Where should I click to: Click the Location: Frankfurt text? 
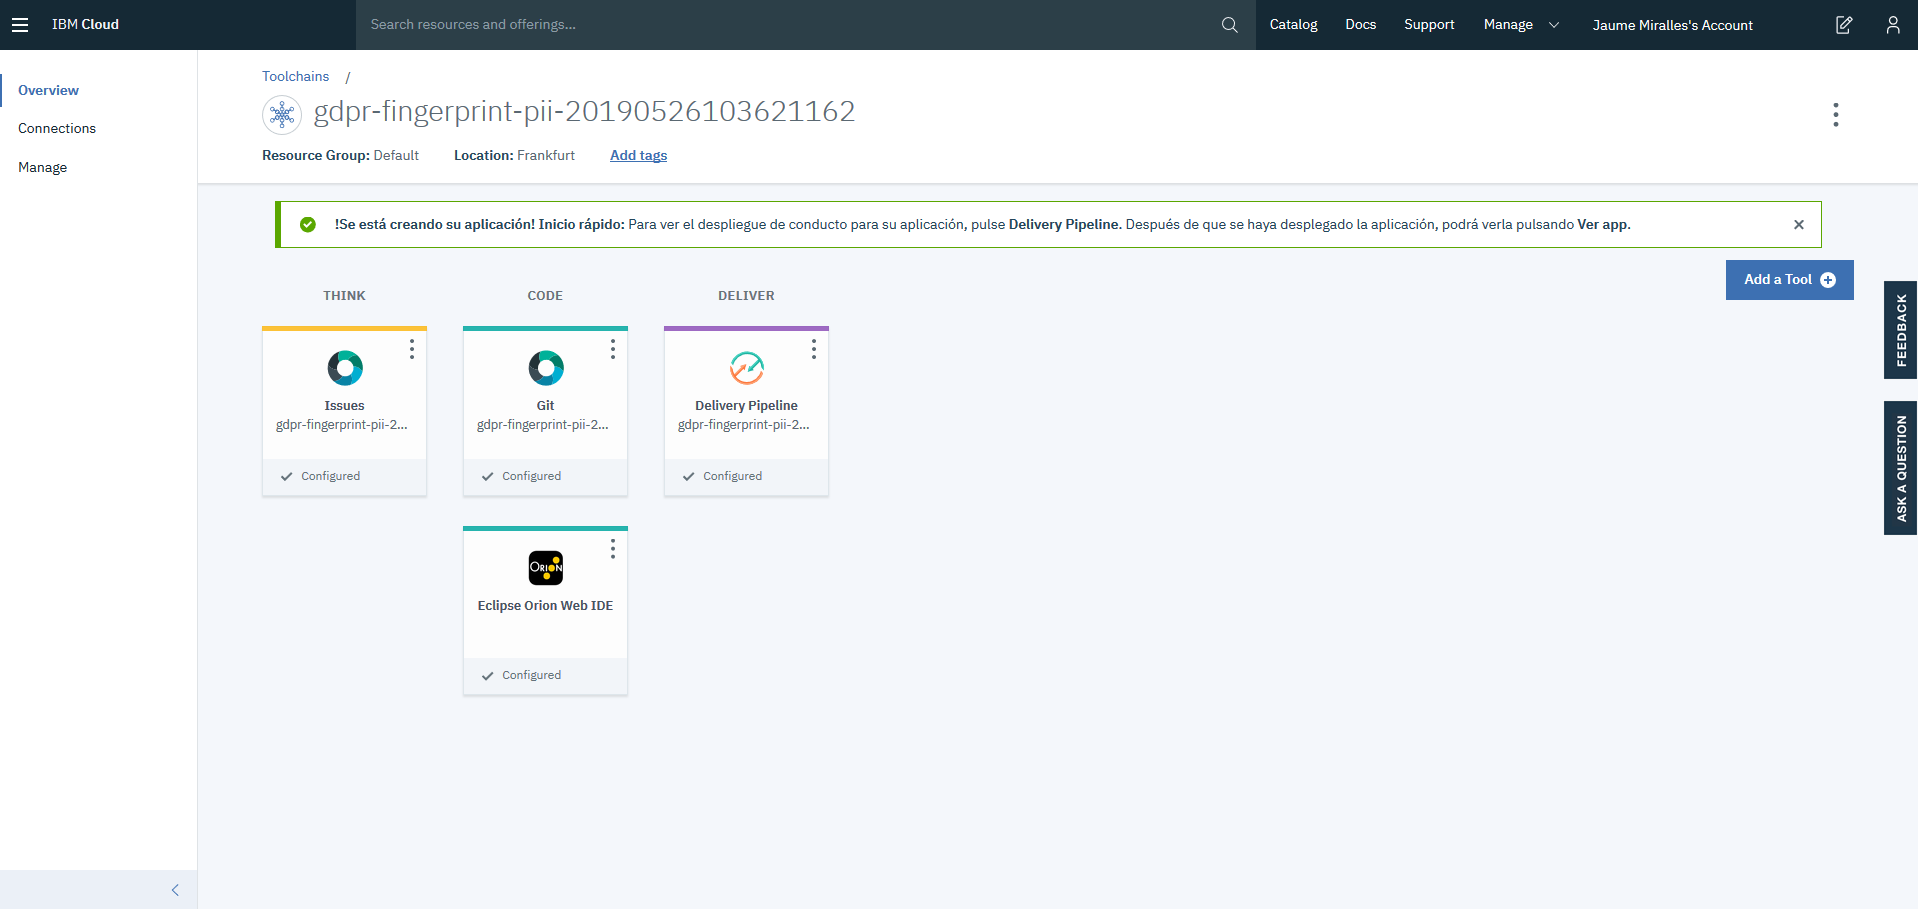514,155
